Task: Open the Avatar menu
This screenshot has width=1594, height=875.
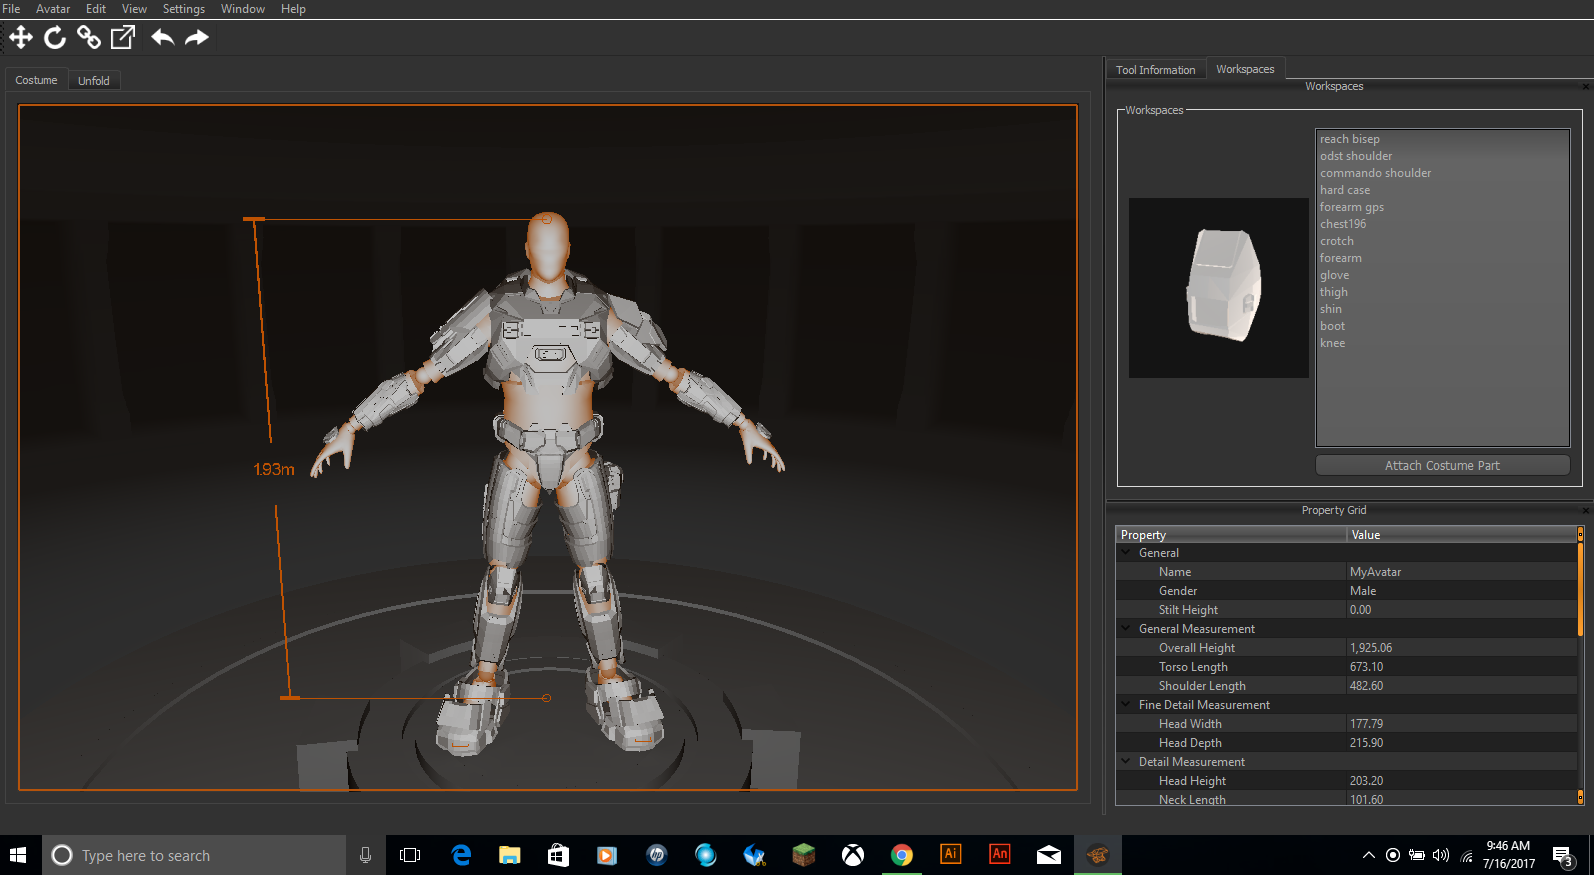Action: [x=53, y=9]
